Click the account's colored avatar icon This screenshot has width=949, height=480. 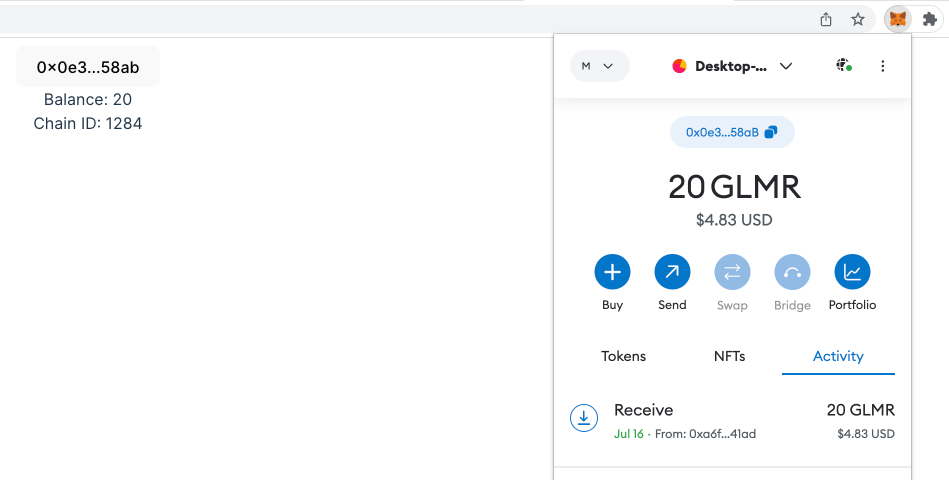point(679,66)
